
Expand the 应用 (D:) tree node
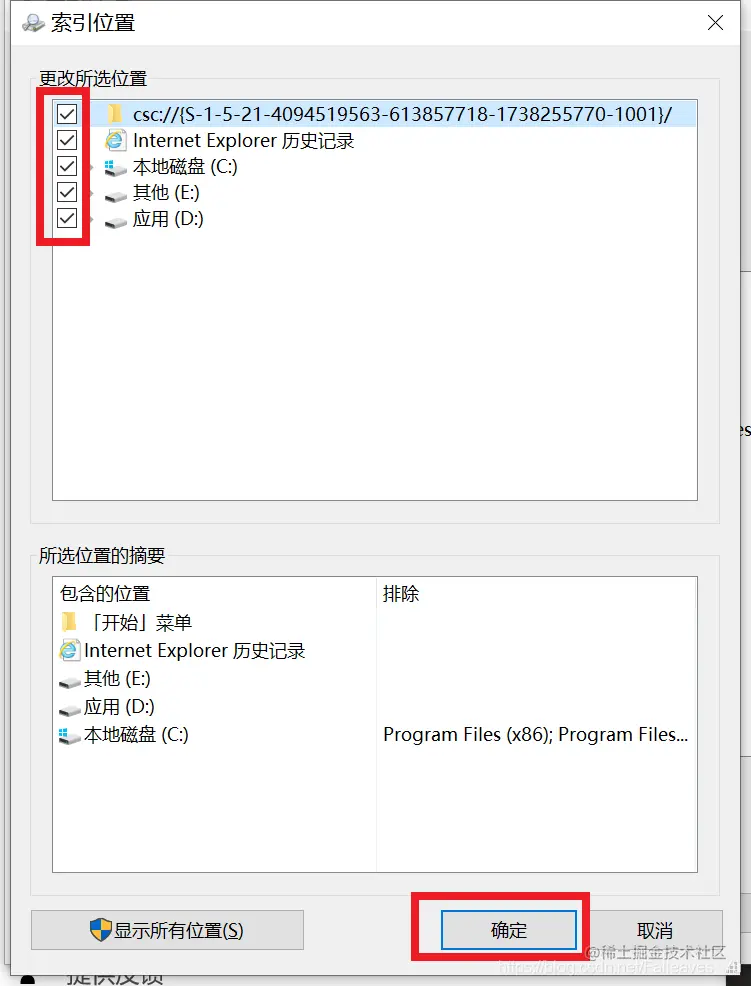[x=91, y=219]
